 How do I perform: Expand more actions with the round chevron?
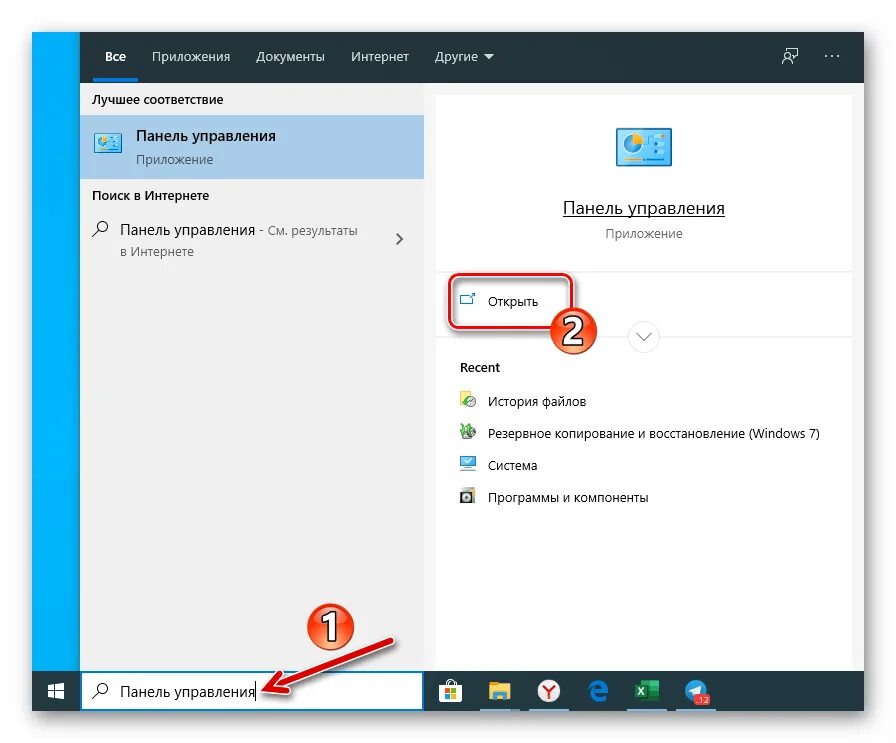click(x=643, y=337)
